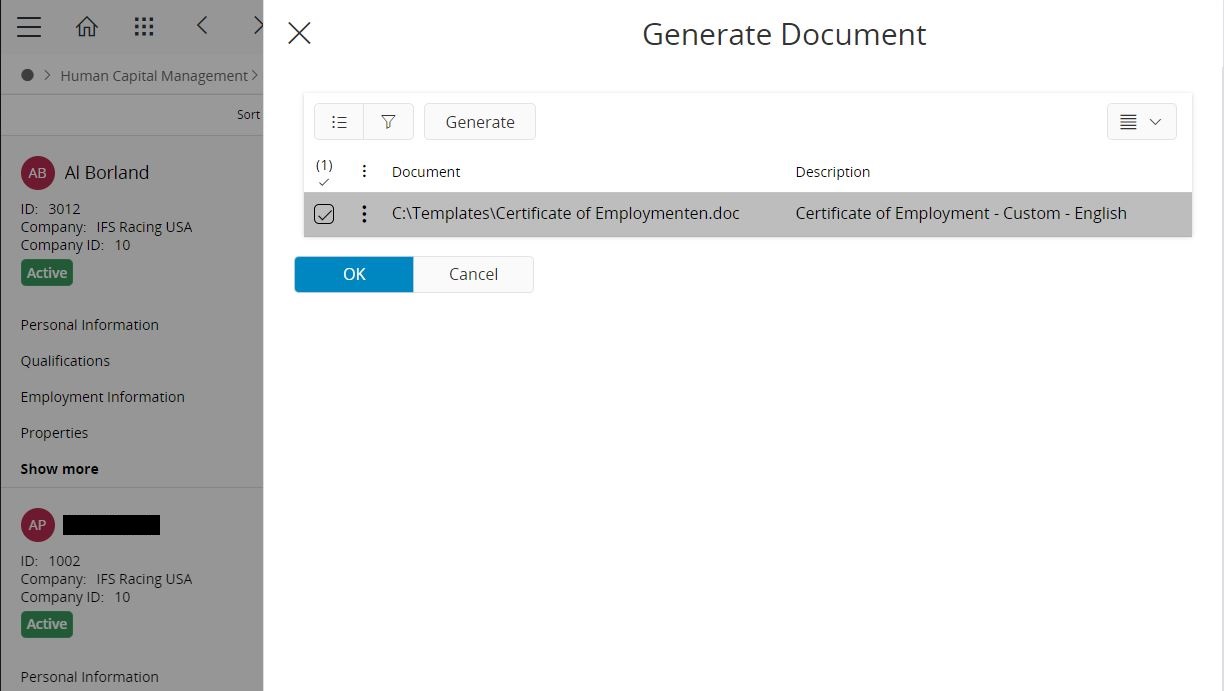This screenshot has height=691, width=1224.
Task: Select Human Capital Management breadcrumb
Action: tap(154, 76)
